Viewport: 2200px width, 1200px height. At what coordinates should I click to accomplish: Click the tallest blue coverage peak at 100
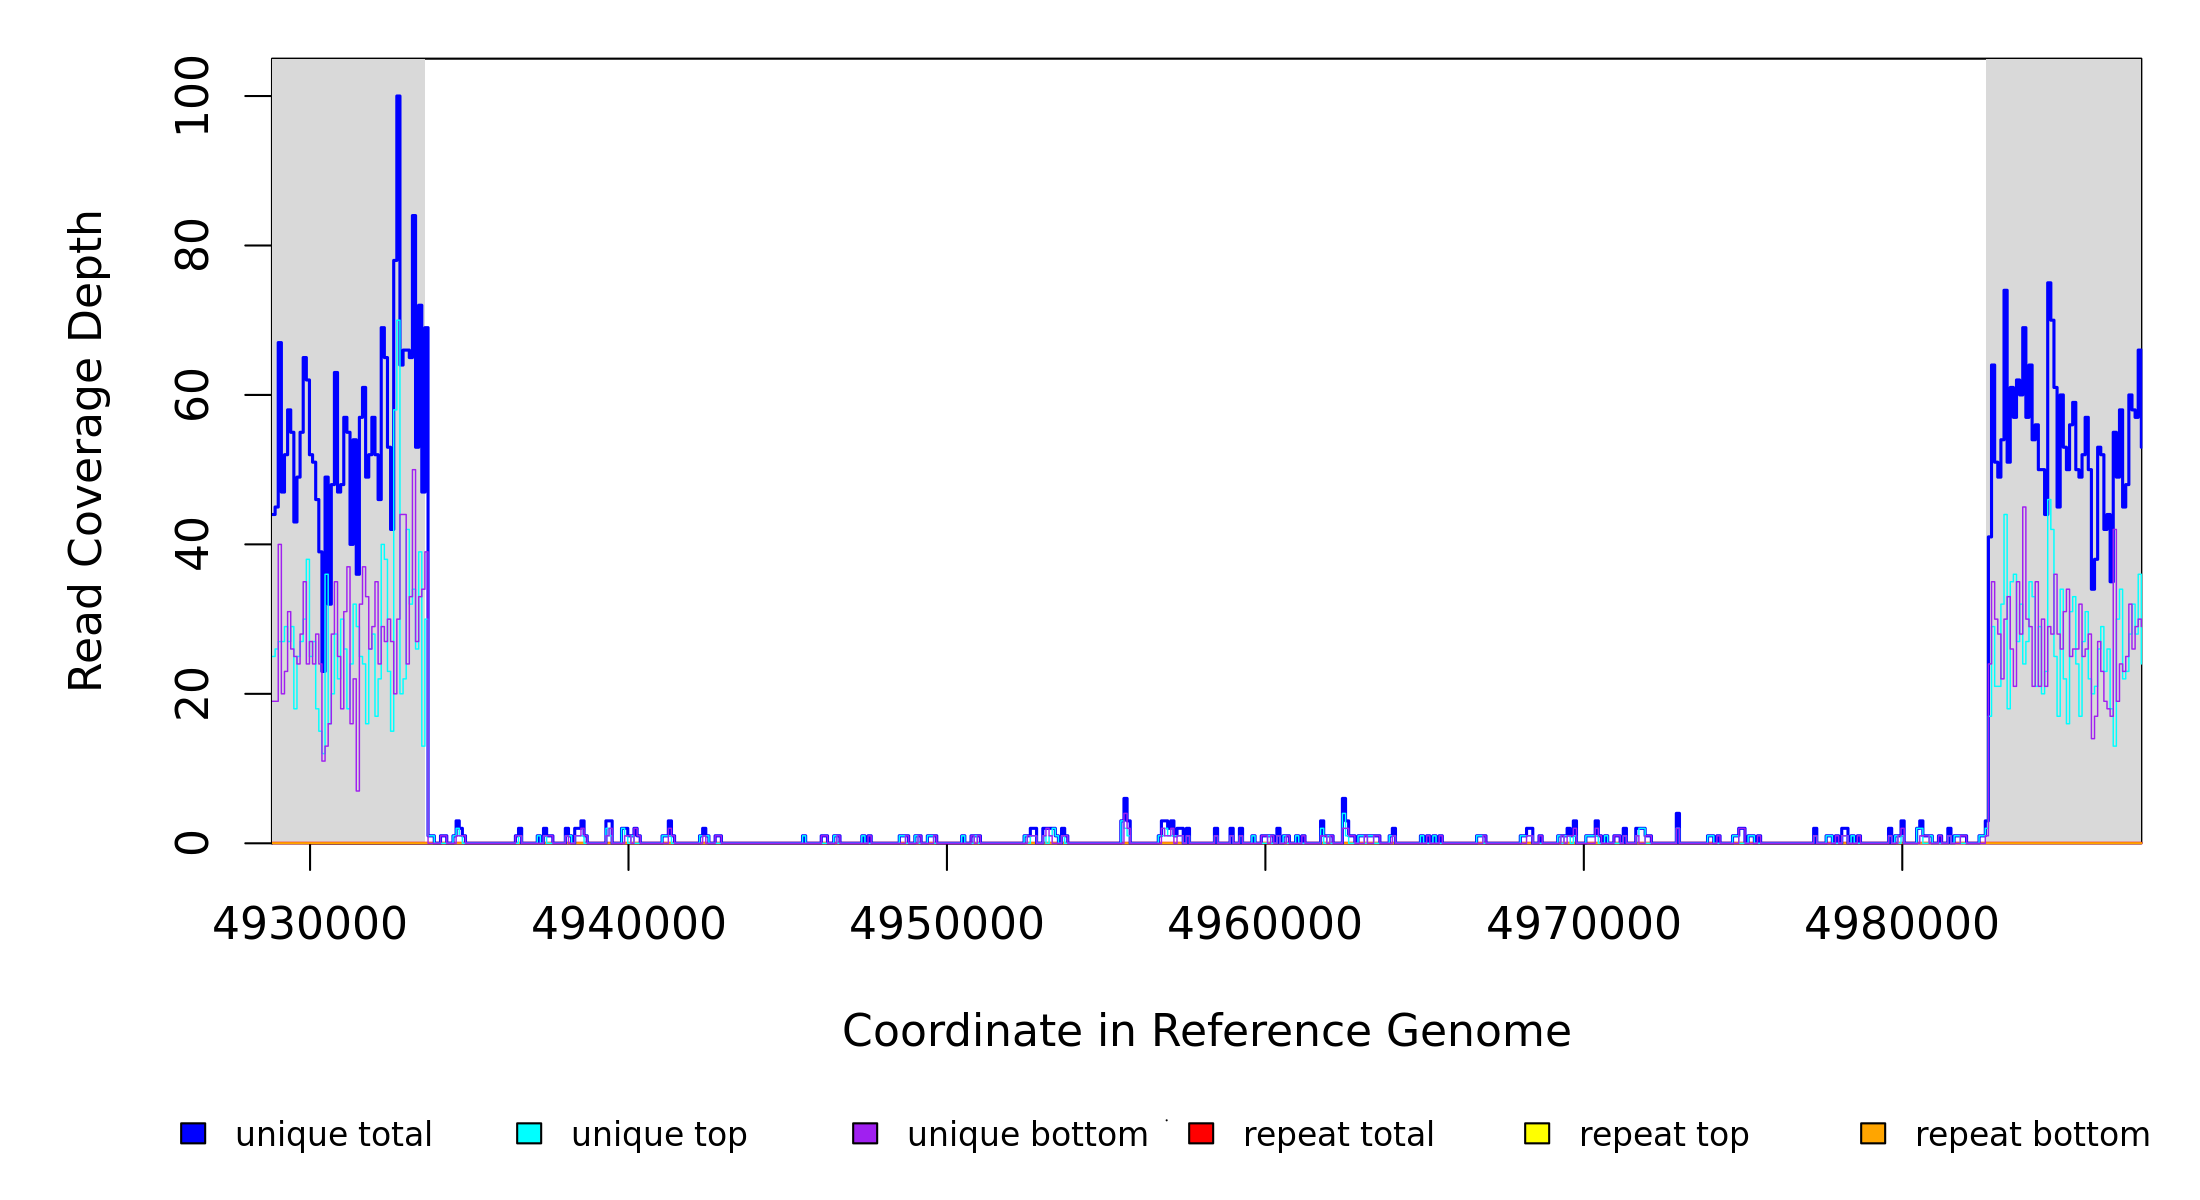[x=398, y=100]
